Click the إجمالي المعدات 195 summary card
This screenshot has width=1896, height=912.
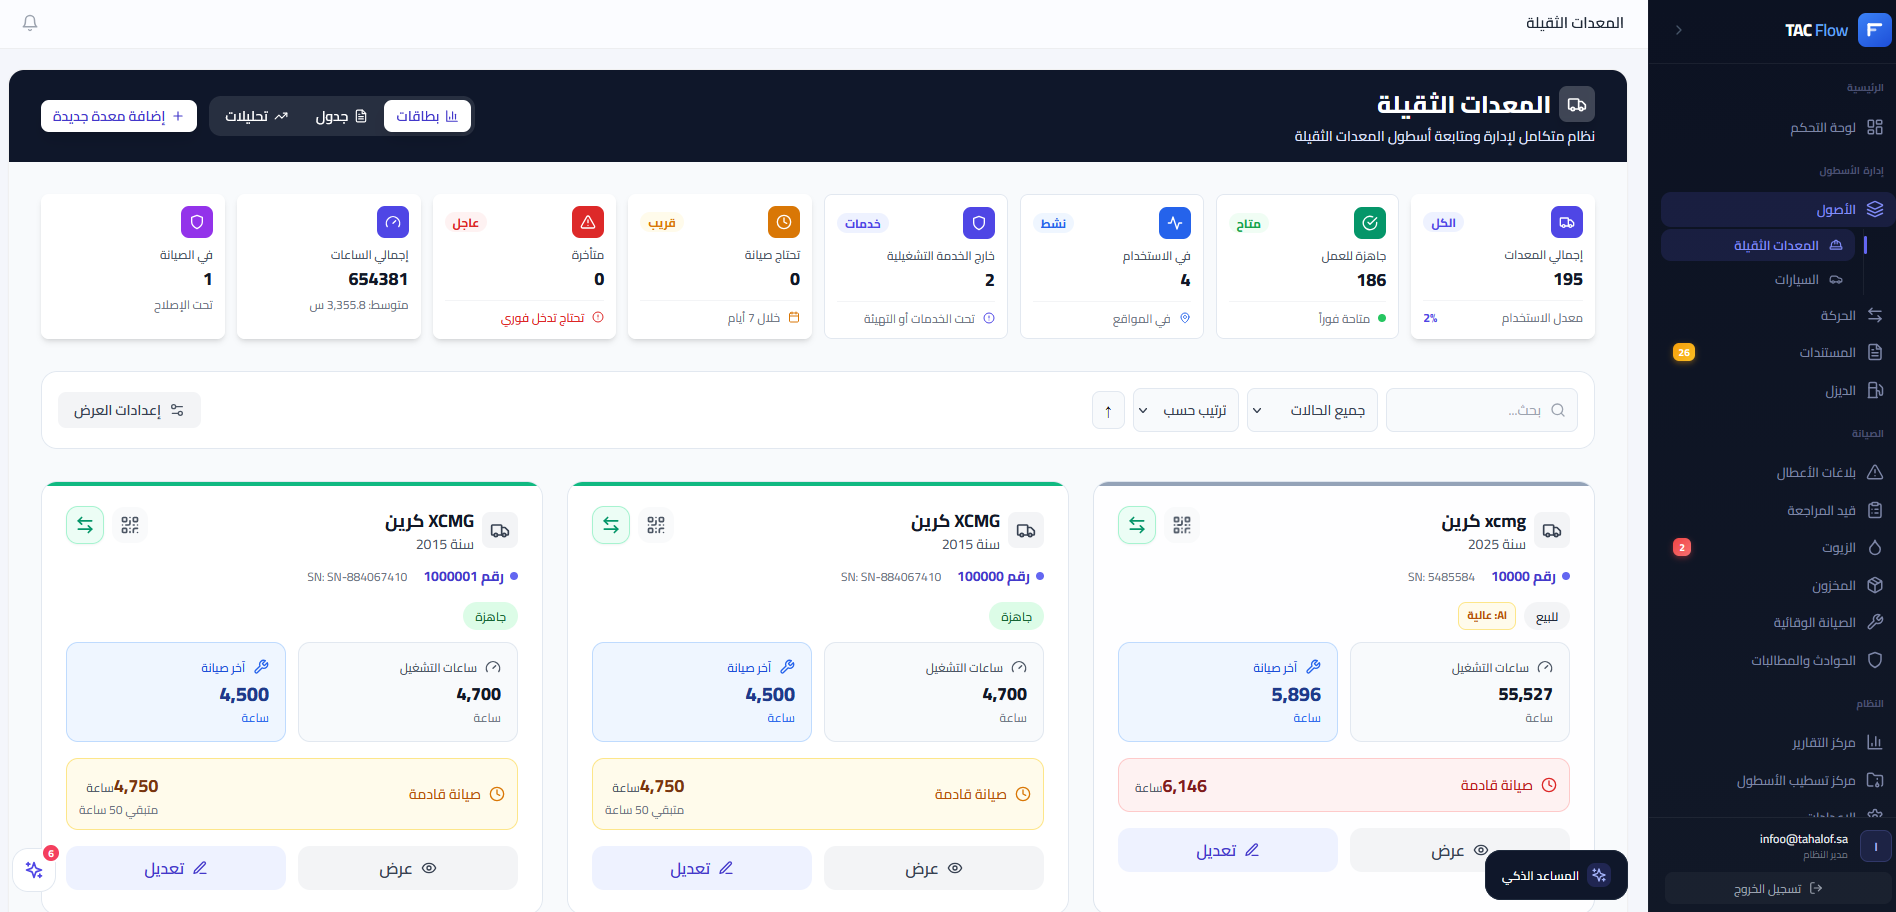[1502, 267]
